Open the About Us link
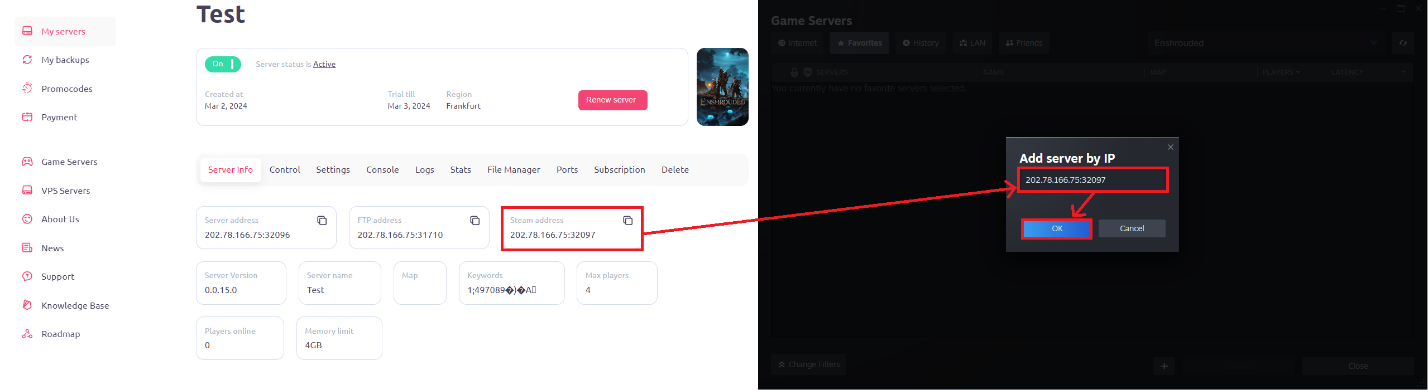 pos(60,219)
